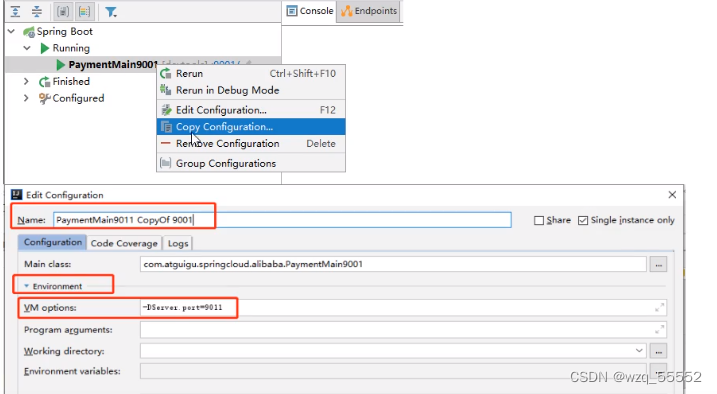Open the Endpoints tab
The height and width of the screenshot is (394, 717).
(369, 11)
